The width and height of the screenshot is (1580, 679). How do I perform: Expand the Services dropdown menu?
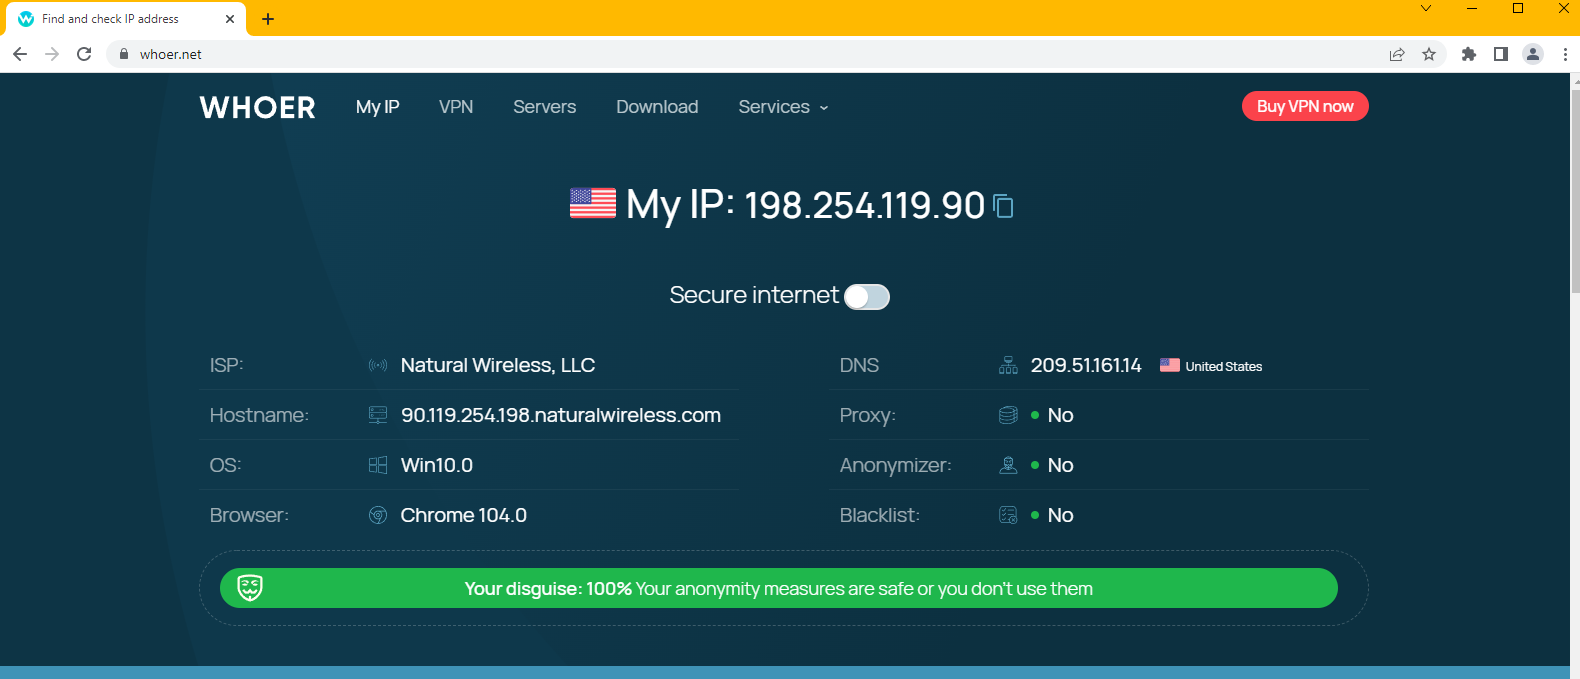tap(783, 107)
